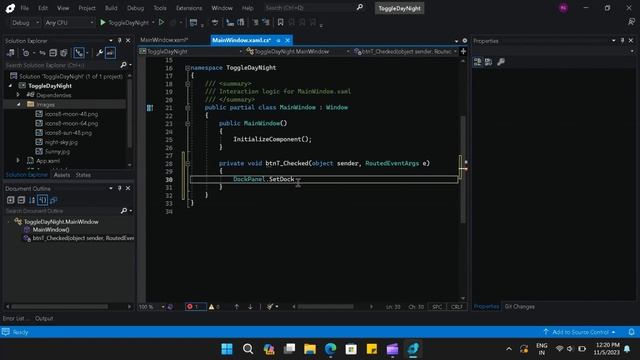Open the Any CPU platform dropdown

[69, 23]
